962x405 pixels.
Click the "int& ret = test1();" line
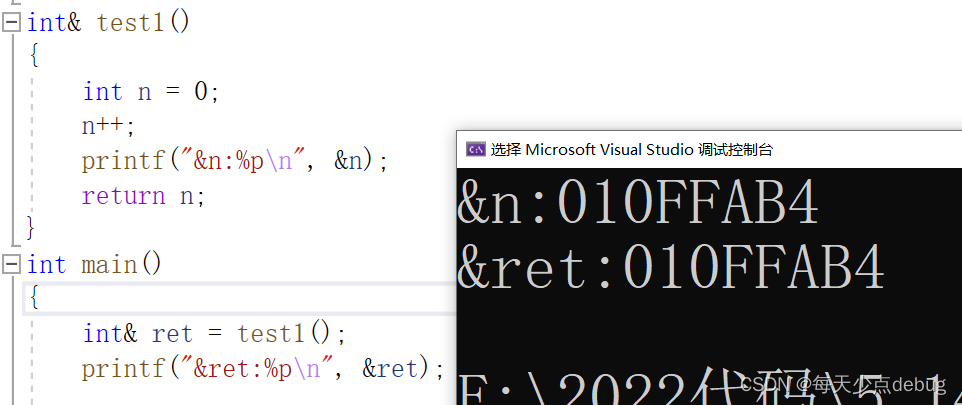click(215, 334)
